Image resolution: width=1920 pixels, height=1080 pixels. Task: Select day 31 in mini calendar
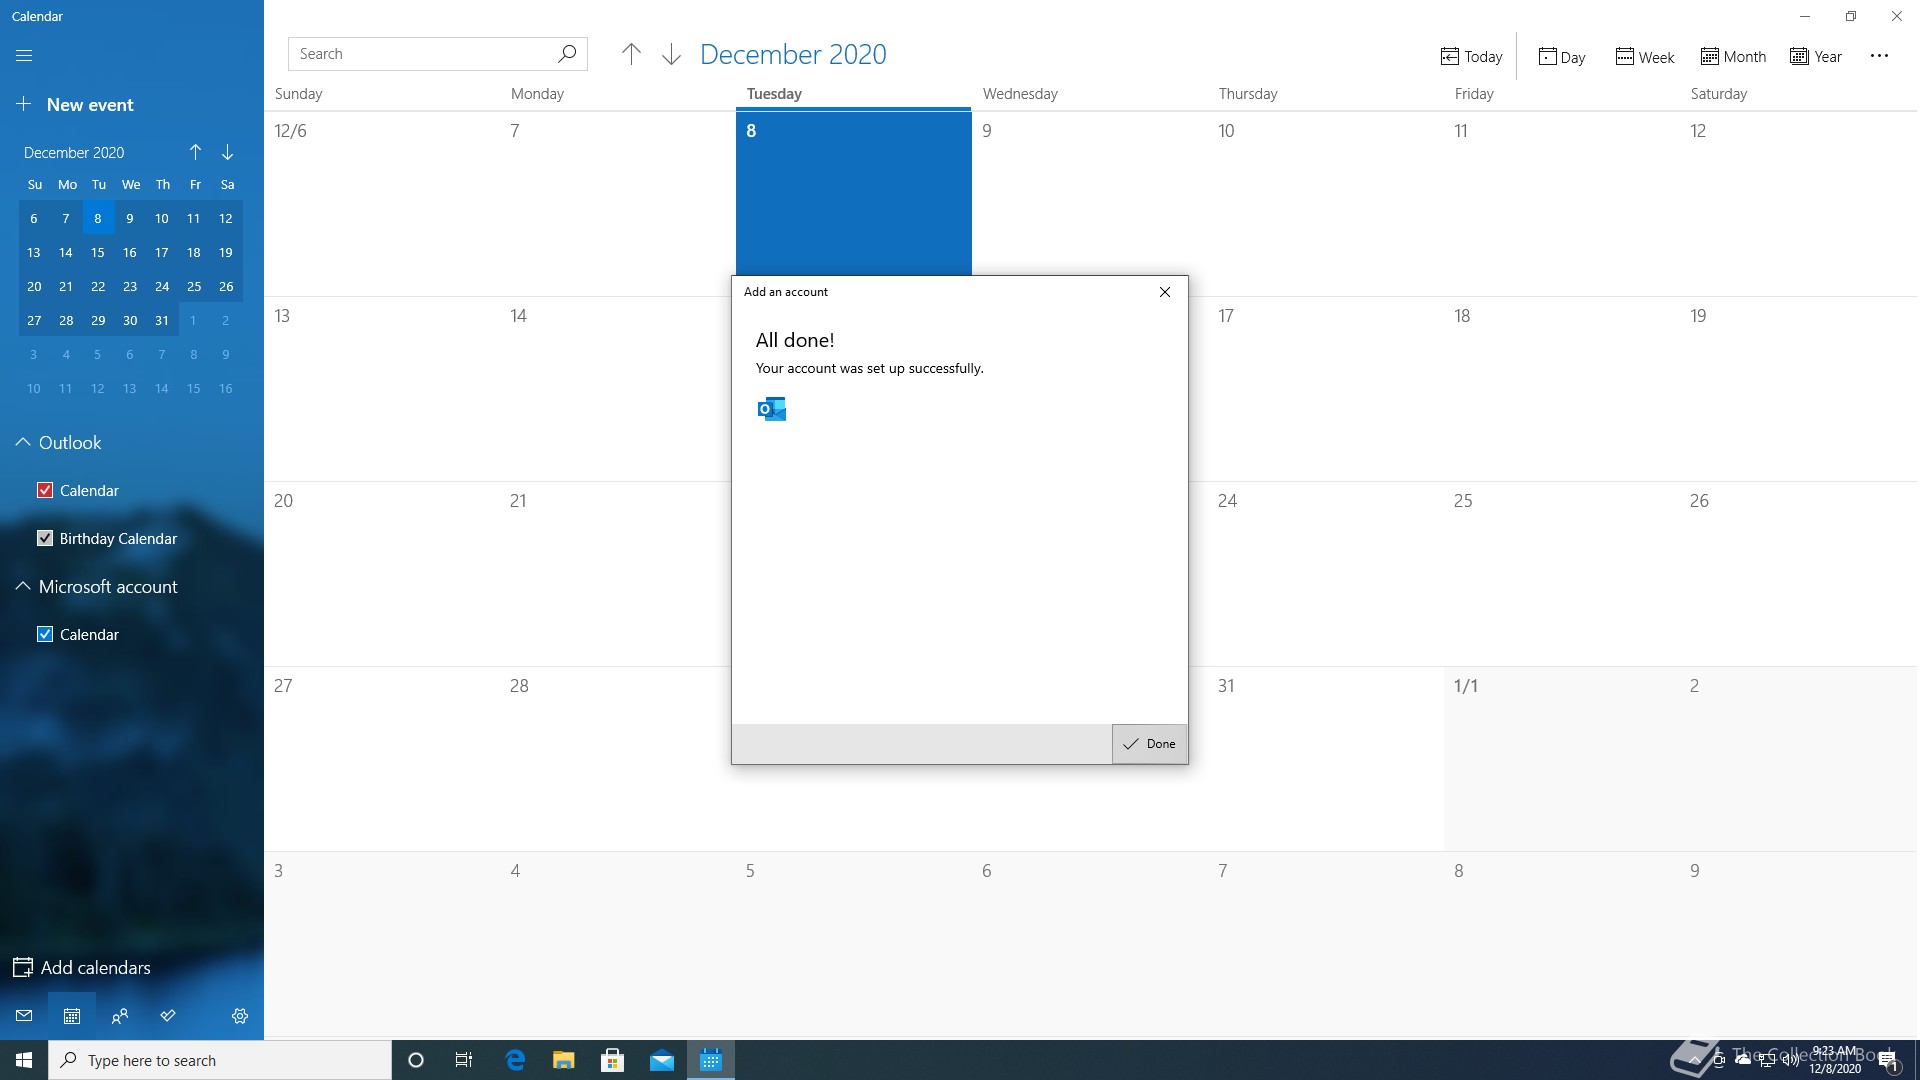tap(162, 320)
